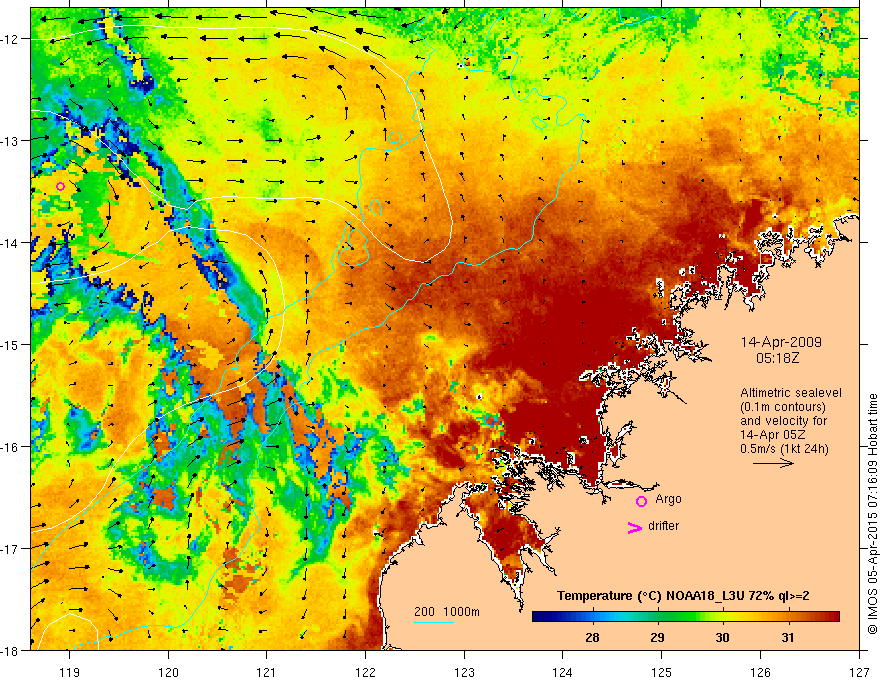This screenshot has width=880, height=680.
Task: Click the latitude axis label -16
Action: 11,447
